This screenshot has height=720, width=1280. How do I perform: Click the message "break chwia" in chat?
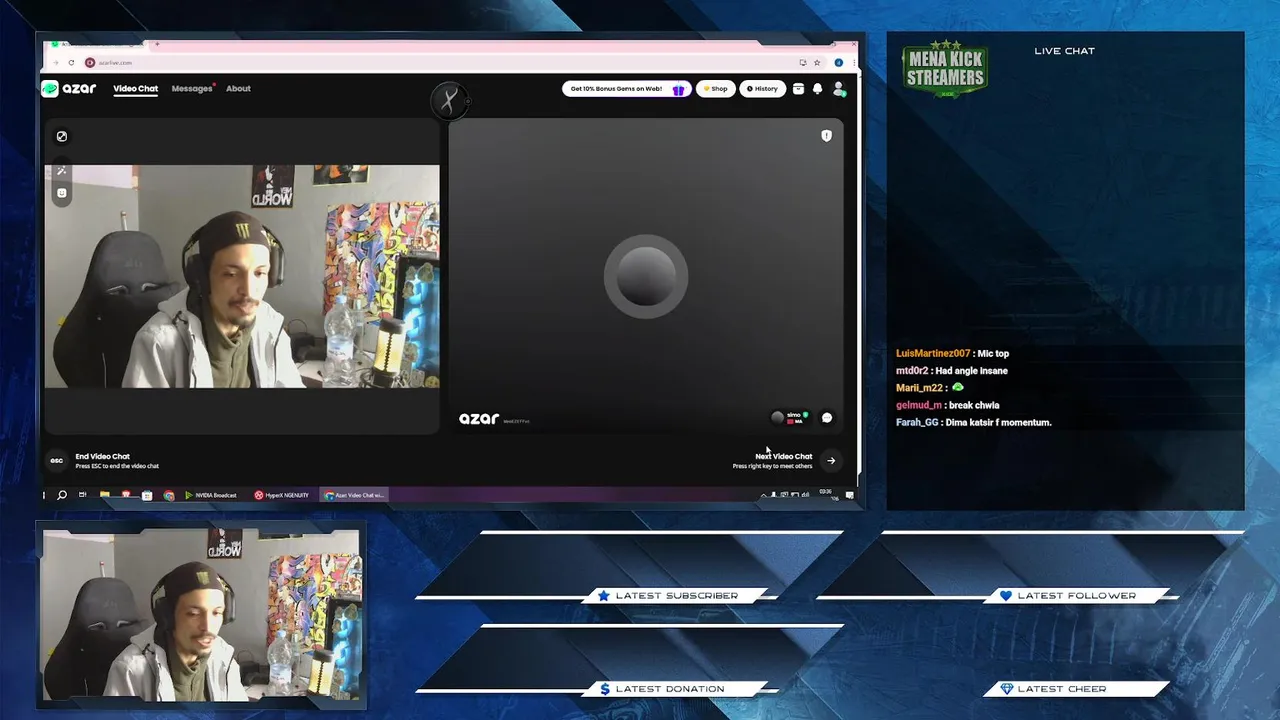(974, 405)
